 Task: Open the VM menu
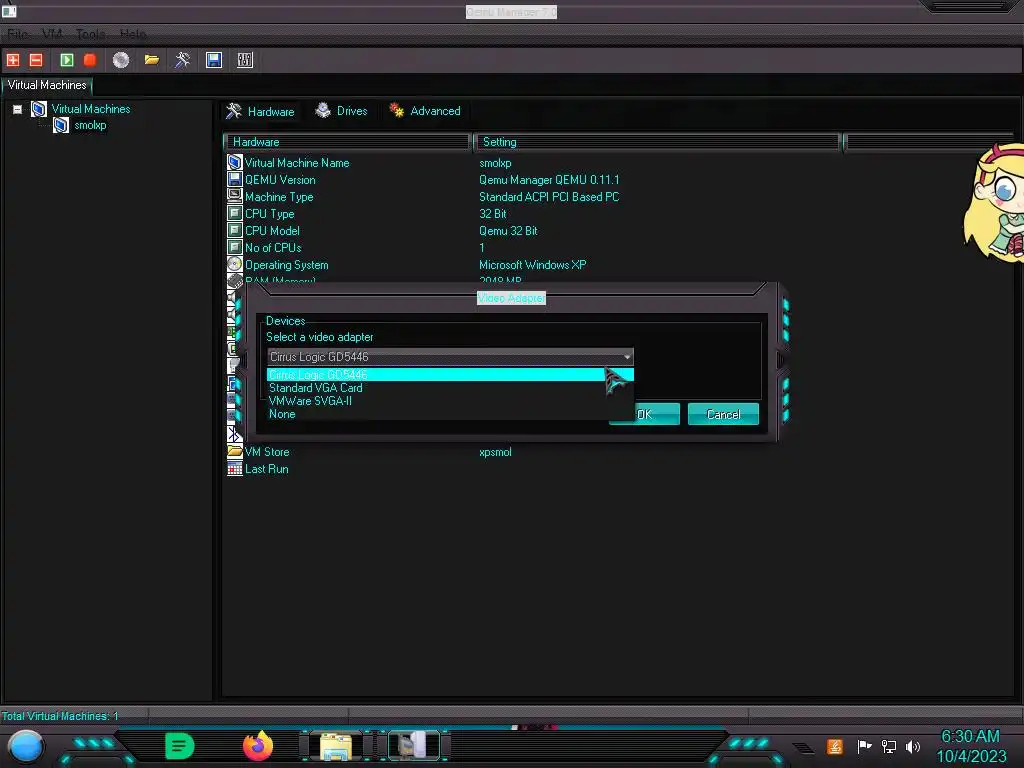tap(52, 34)
